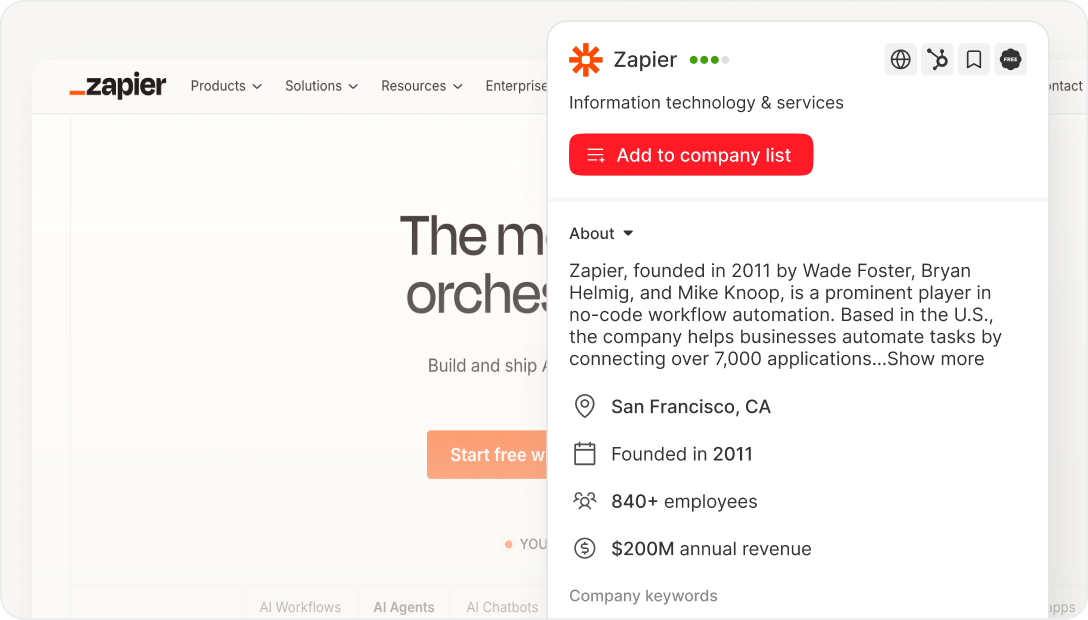
Task: Switch to the AI Agents tab
Action: coord(403,607)
